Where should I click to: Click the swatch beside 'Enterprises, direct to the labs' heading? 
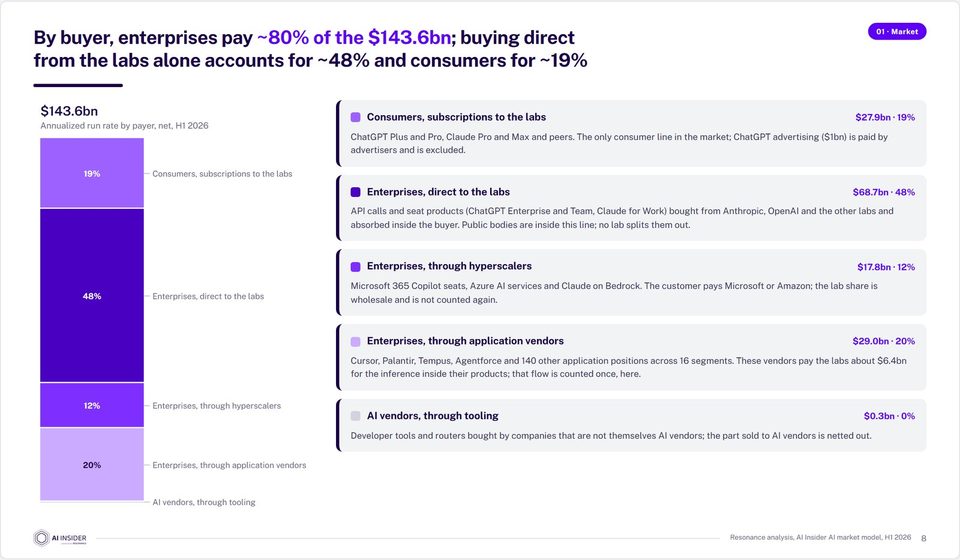tap(355, 192)
